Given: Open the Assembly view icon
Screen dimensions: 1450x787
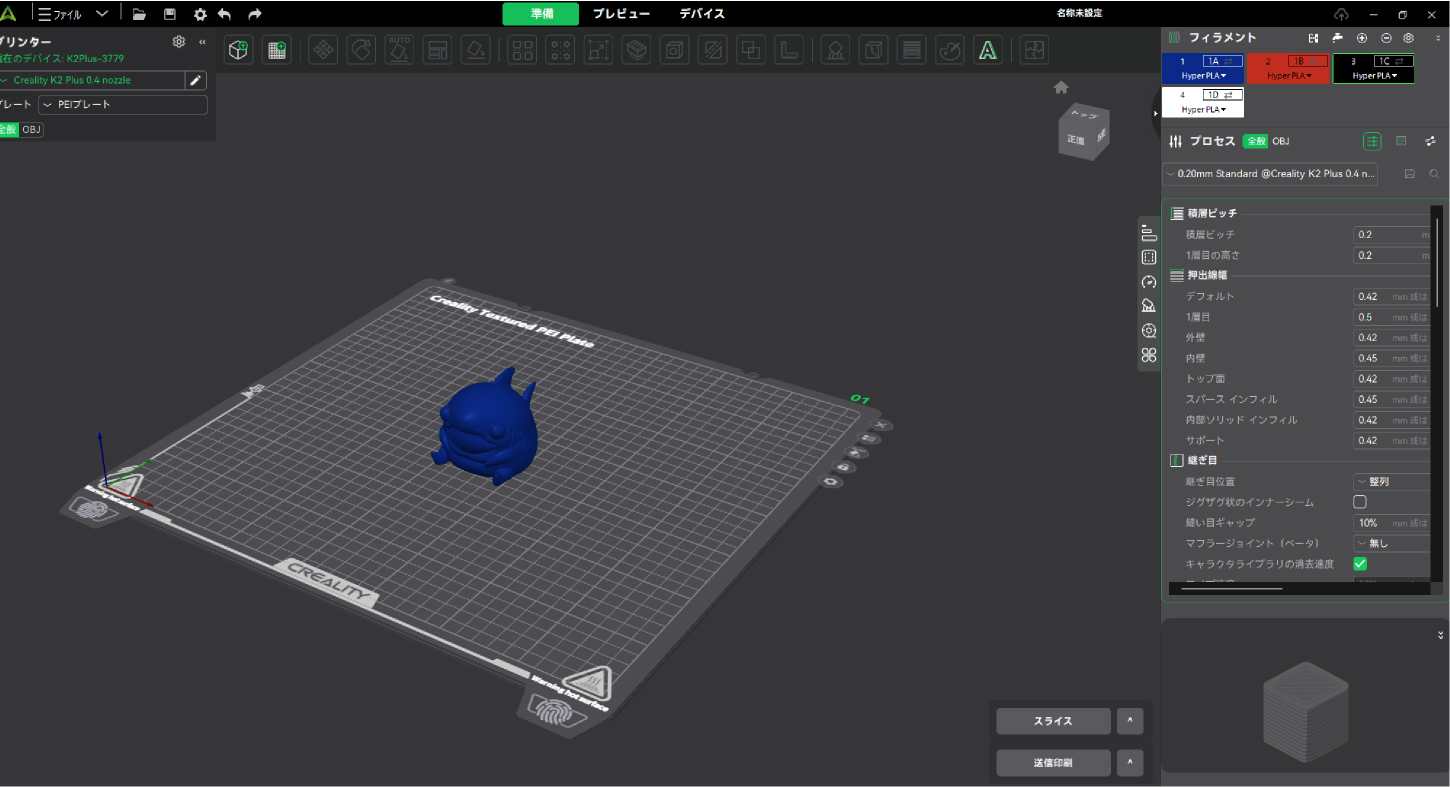Looking at the screenshot, I should click(1035, 50).
